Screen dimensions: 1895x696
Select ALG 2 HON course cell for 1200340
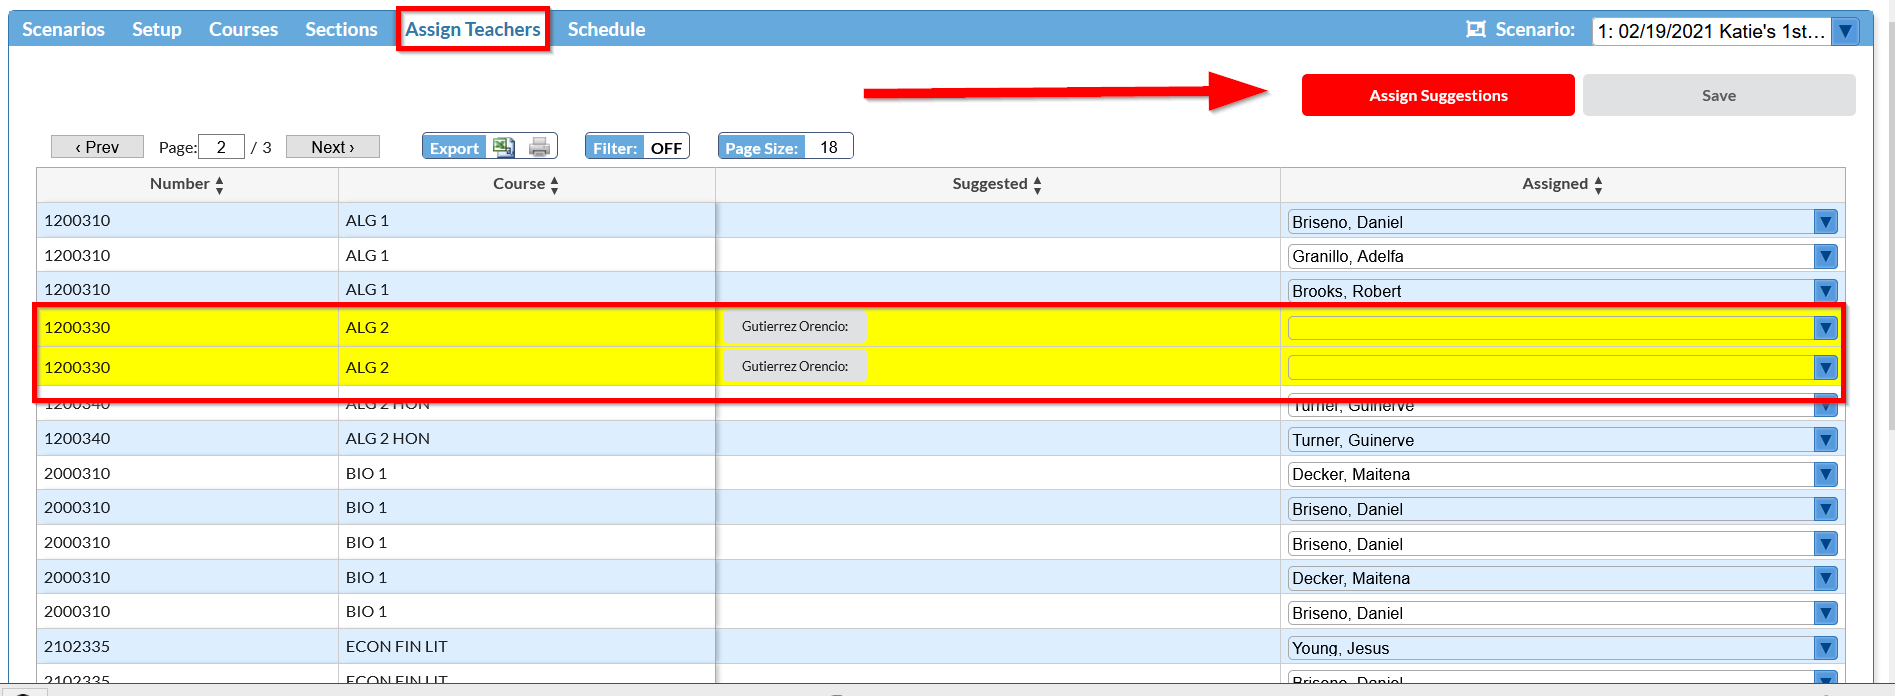[x=527, y=438]
